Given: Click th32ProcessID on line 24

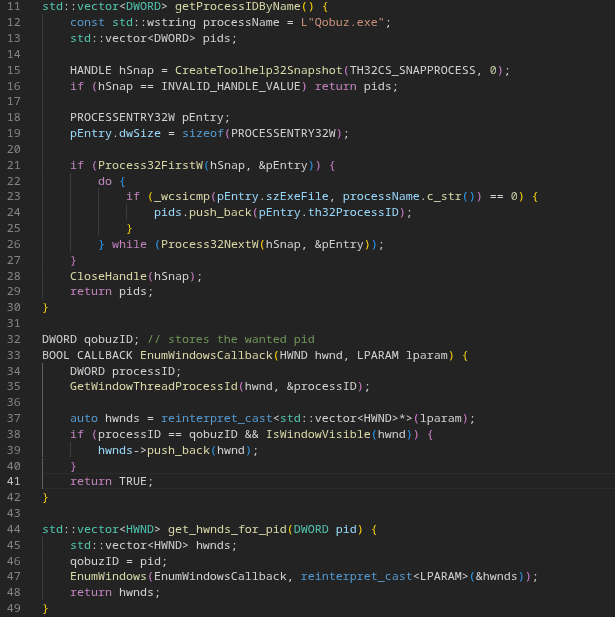Looking at the screenshot, I should point(353,212).
